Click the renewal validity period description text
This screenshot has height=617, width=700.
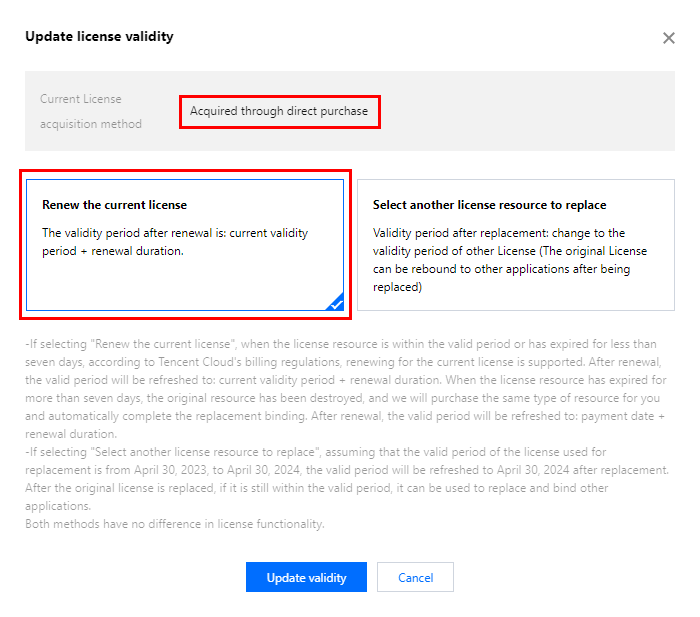[175, 242]
